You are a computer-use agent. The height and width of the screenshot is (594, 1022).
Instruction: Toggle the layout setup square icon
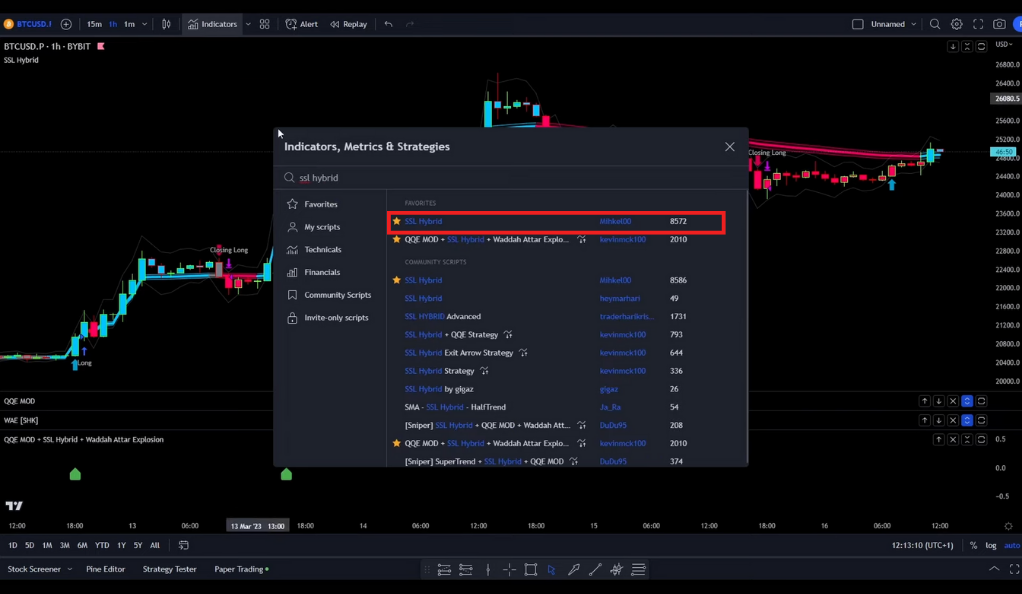click(858, 24)
